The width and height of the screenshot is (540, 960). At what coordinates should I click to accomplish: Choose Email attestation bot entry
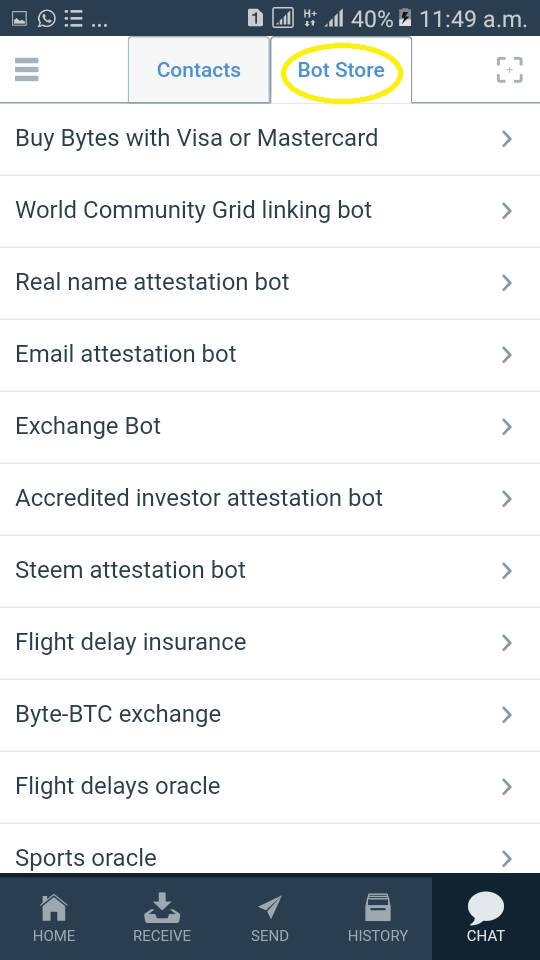pos(270,354)
